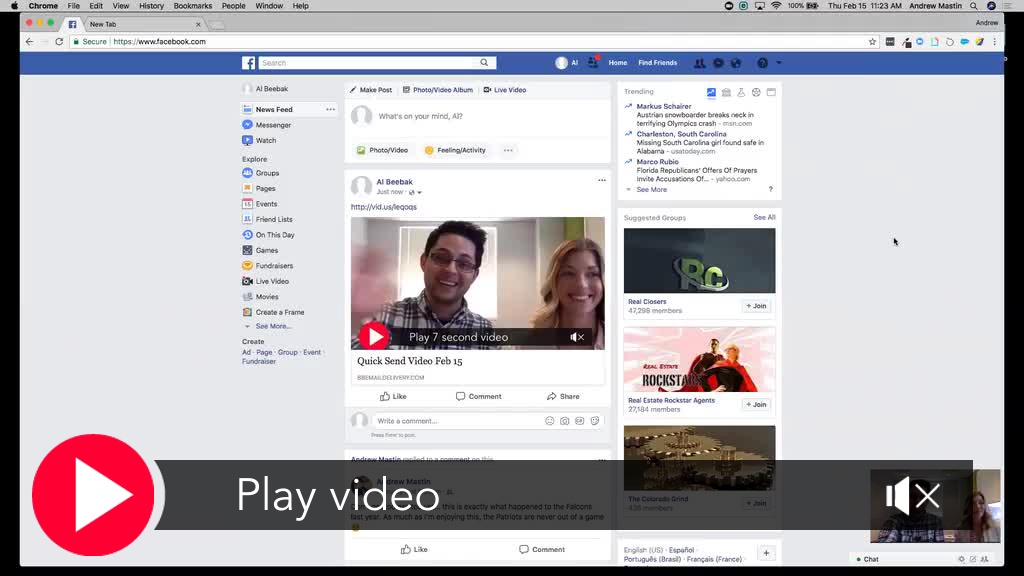Screen dimensions: 1024x576
Task: Click the emoji icon in the comment box
Action: [549, 420]
